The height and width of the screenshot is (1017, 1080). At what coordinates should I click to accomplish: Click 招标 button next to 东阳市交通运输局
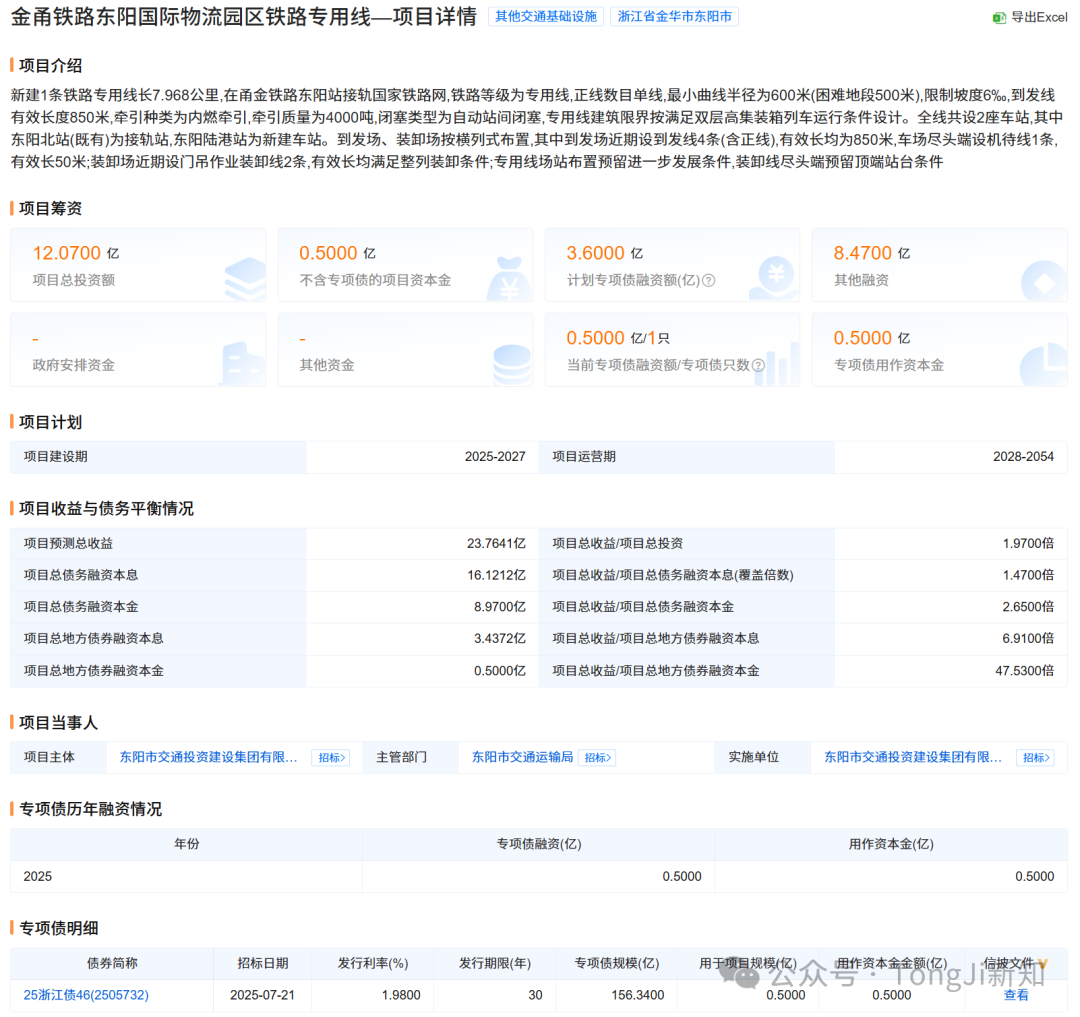point(596,758)
